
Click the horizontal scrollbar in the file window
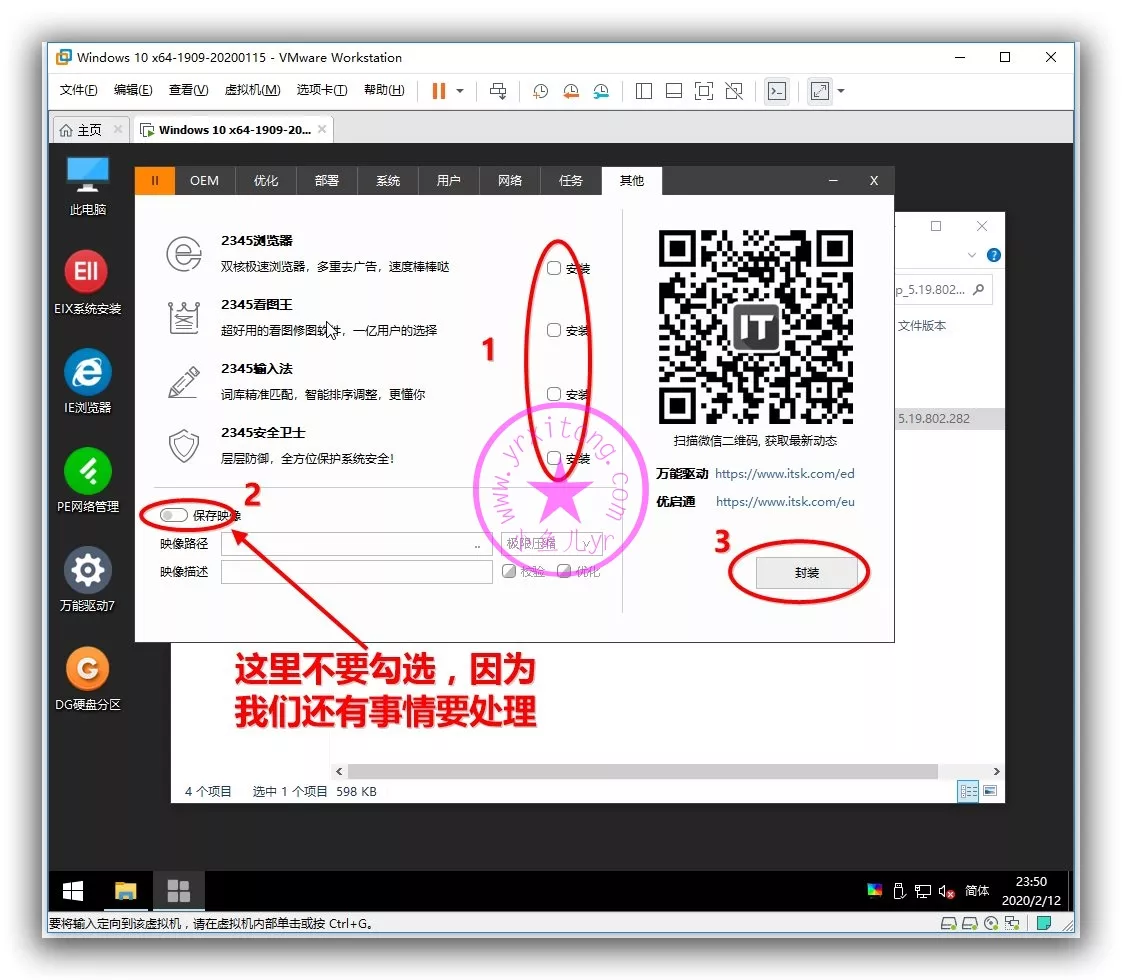click(x=640, y=771)
